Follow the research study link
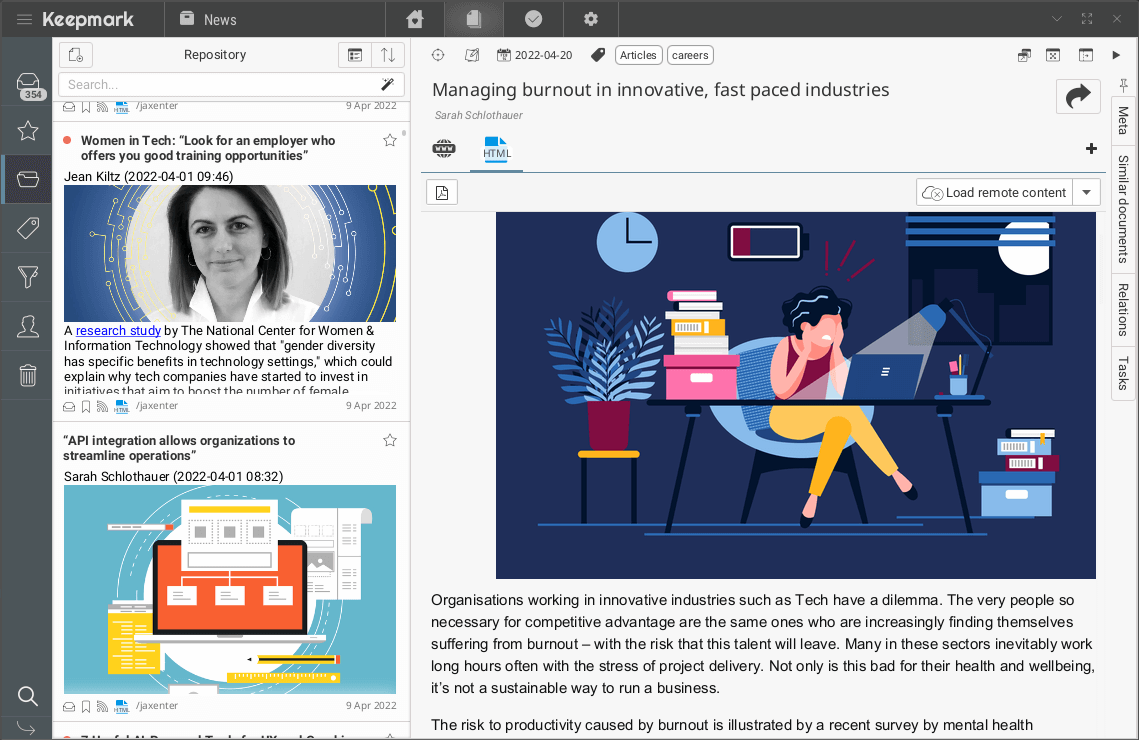Screen dimensions: 1139x740 click(118, 331)
